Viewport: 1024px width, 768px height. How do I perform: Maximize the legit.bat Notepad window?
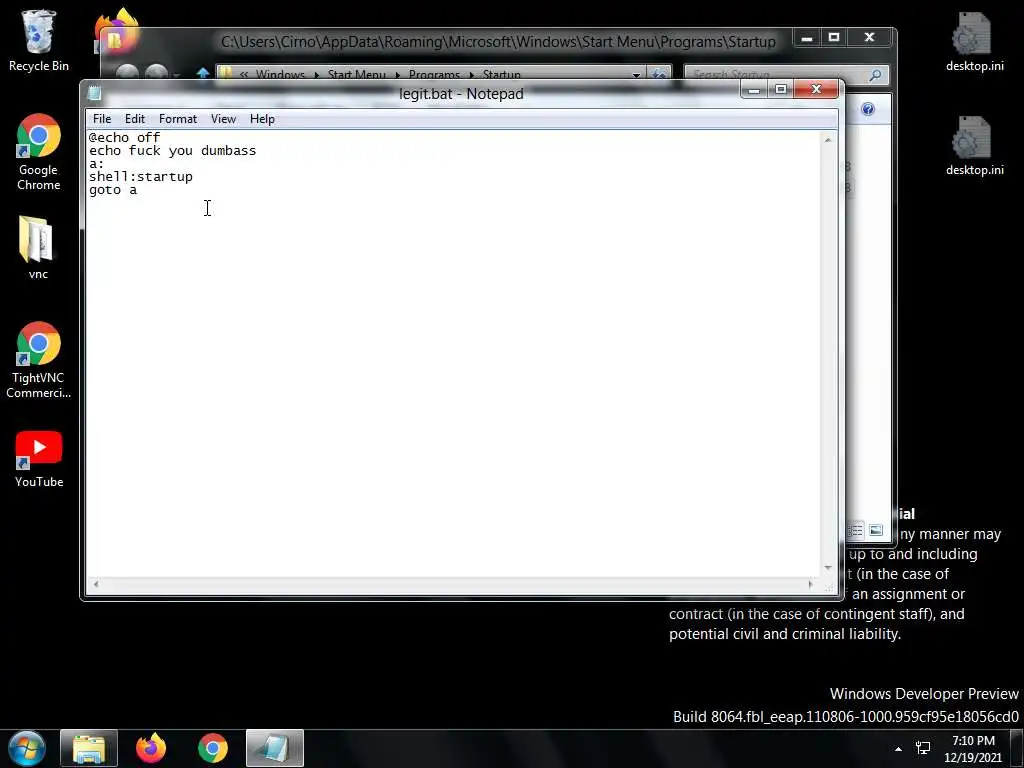[x=780, y=89]
